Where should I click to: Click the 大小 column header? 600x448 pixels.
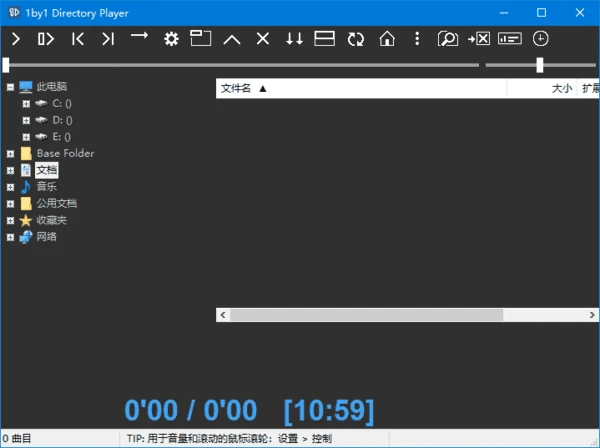click(x=561, y=88)
